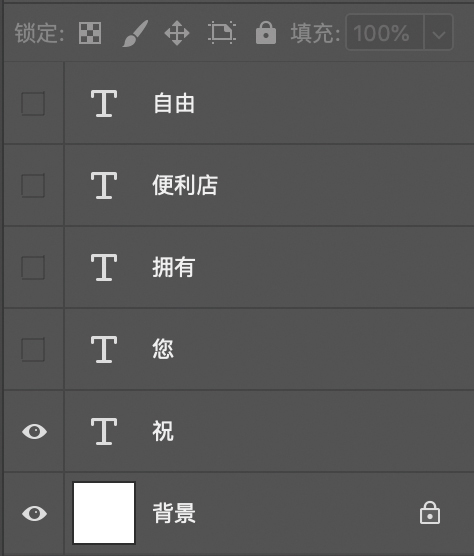This screenshot has width=474, height=556.
Task: Click the prevent artboard auto-nesting icon
Action: tap(222, 33)
